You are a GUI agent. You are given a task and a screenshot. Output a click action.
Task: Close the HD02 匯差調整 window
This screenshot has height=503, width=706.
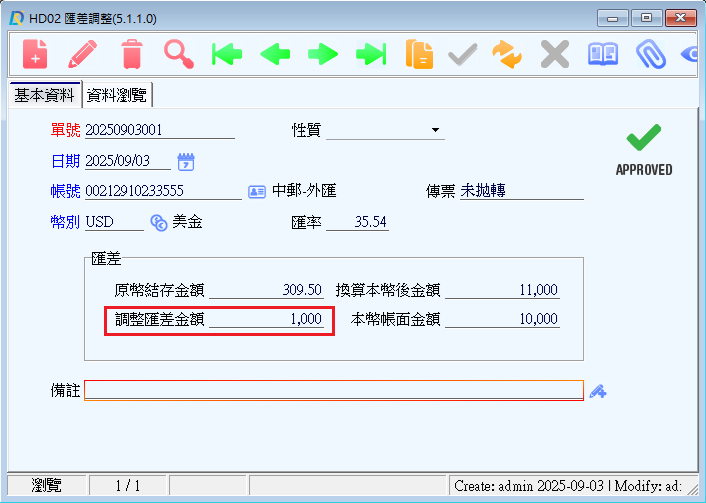(680, 18)
